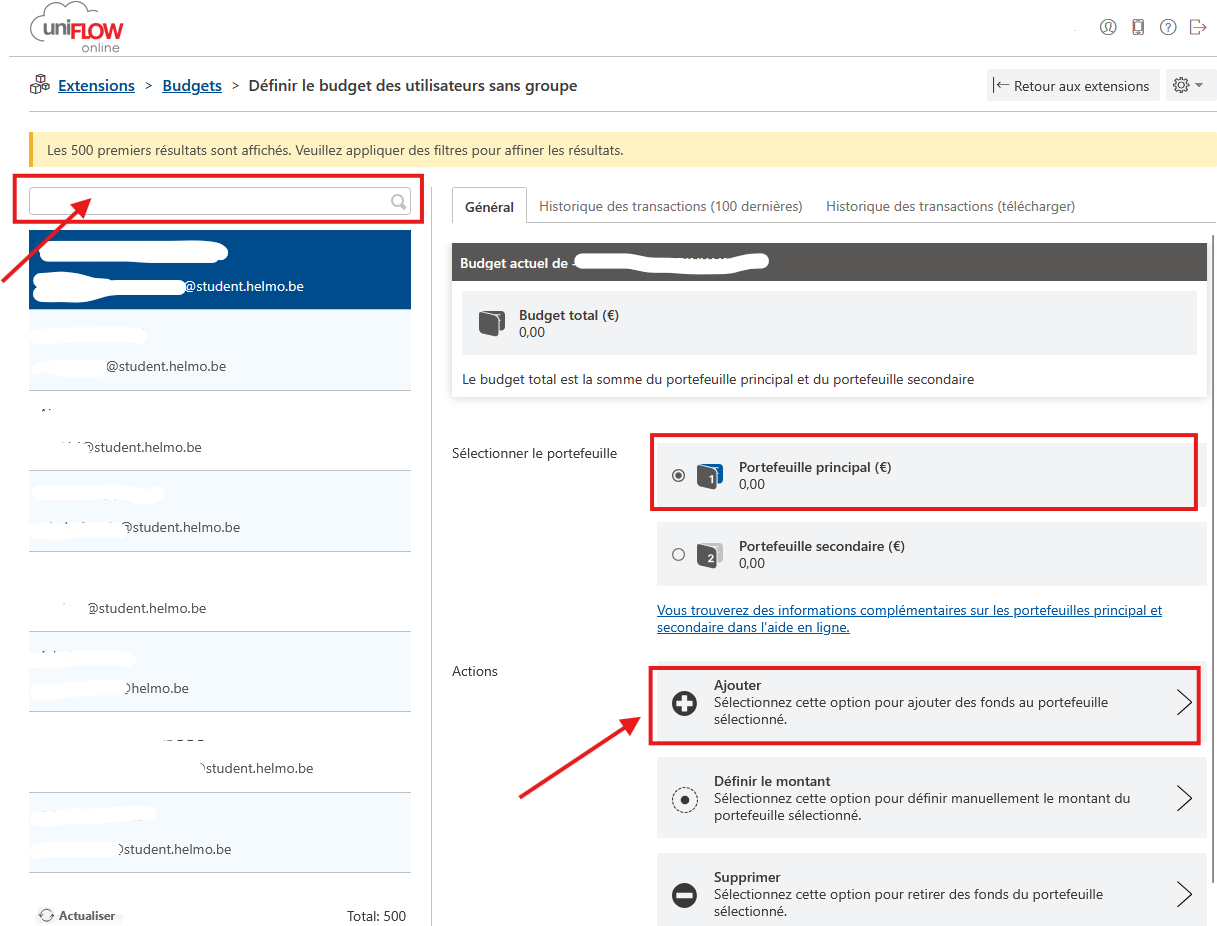
Task: Select the Portefeuille secondaire radio button
Action: [679, 554]
